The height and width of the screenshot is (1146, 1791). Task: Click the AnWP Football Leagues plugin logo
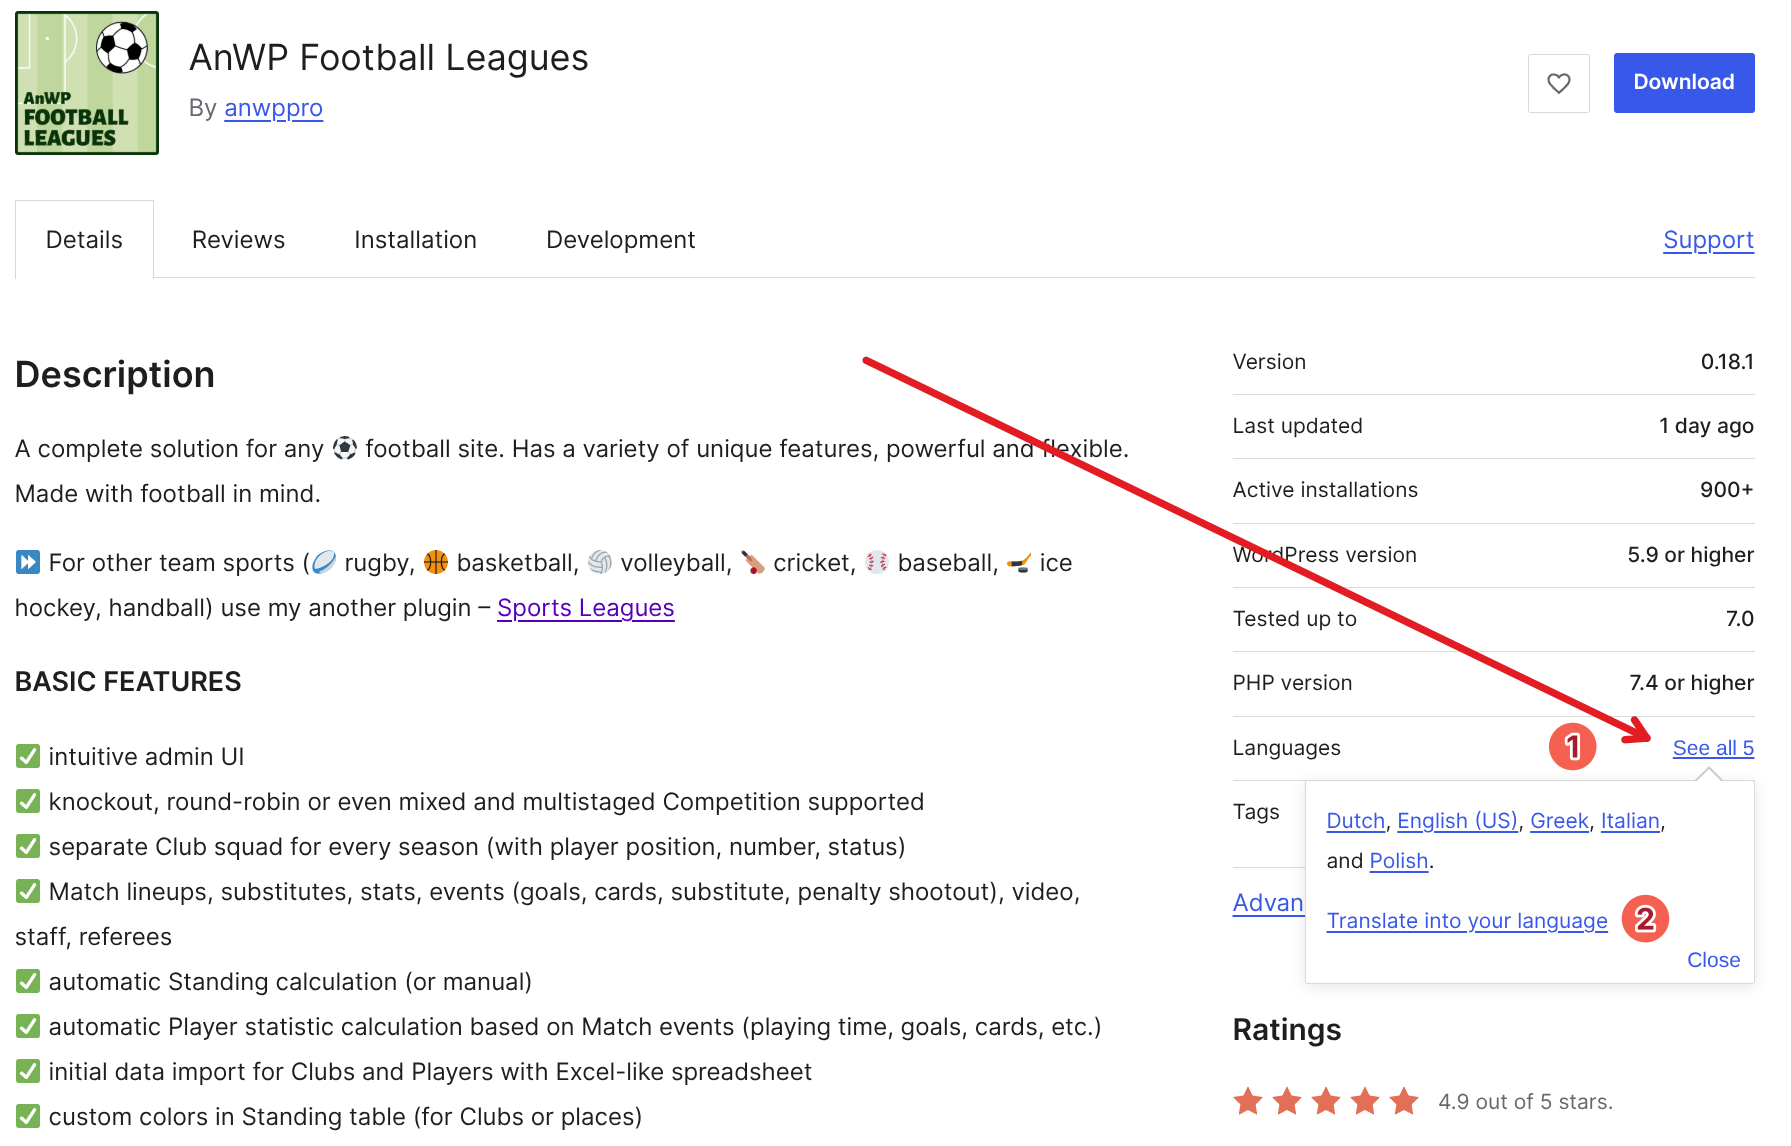87,83
